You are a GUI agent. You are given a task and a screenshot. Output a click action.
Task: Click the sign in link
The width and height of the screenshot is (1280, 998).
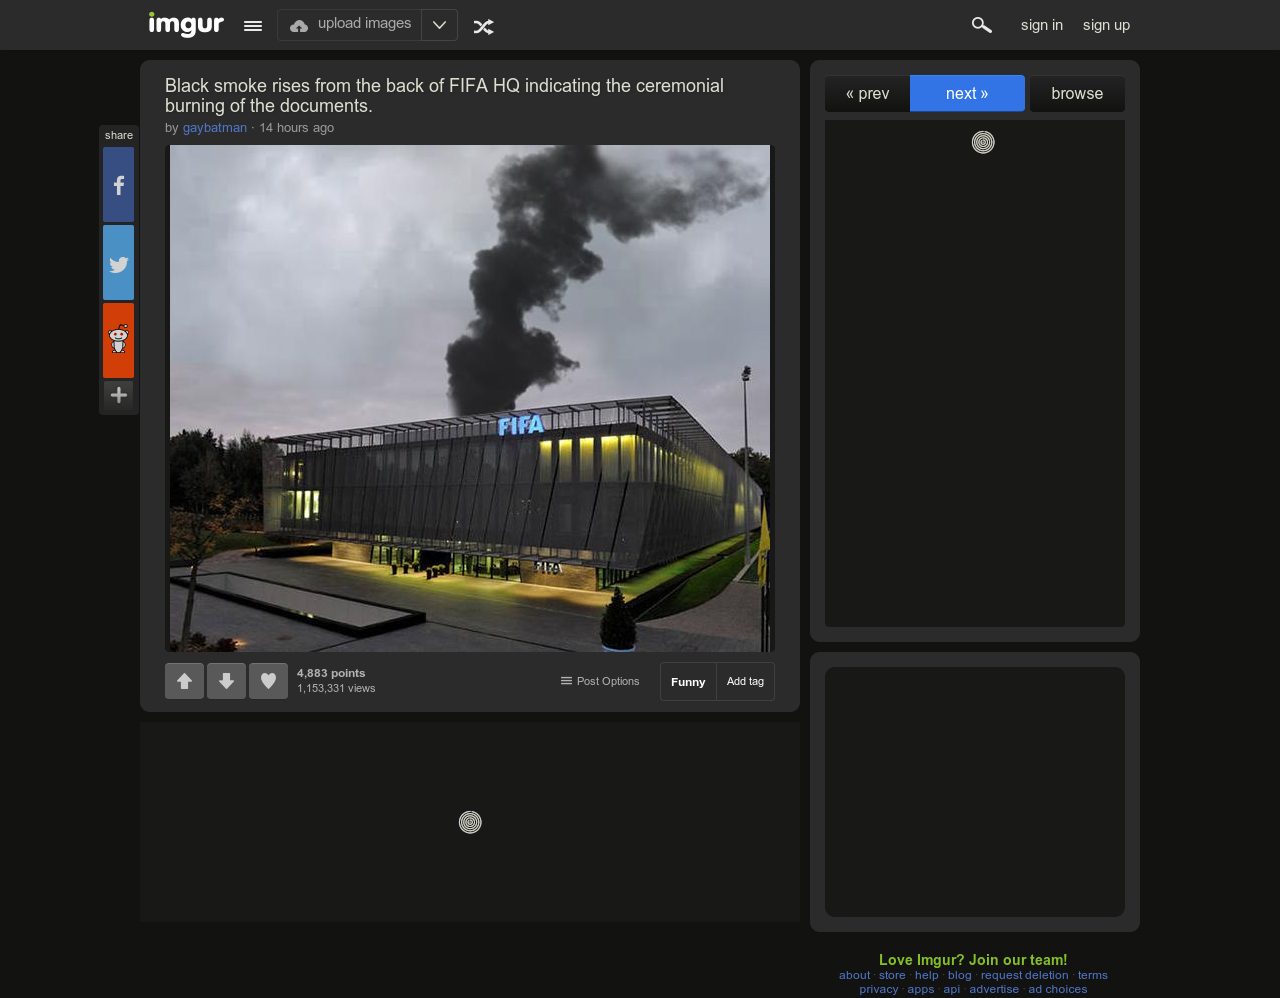click(x=1042, y=25)
